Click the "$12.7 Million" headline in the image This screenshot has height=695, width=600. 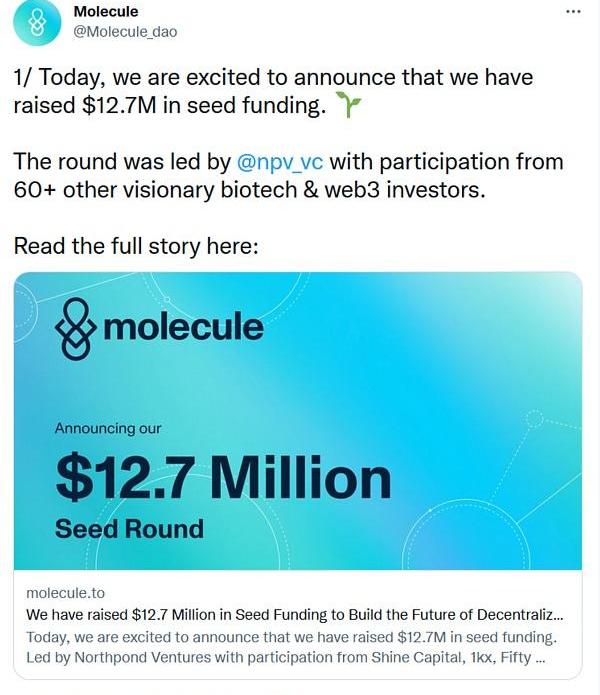223,478
